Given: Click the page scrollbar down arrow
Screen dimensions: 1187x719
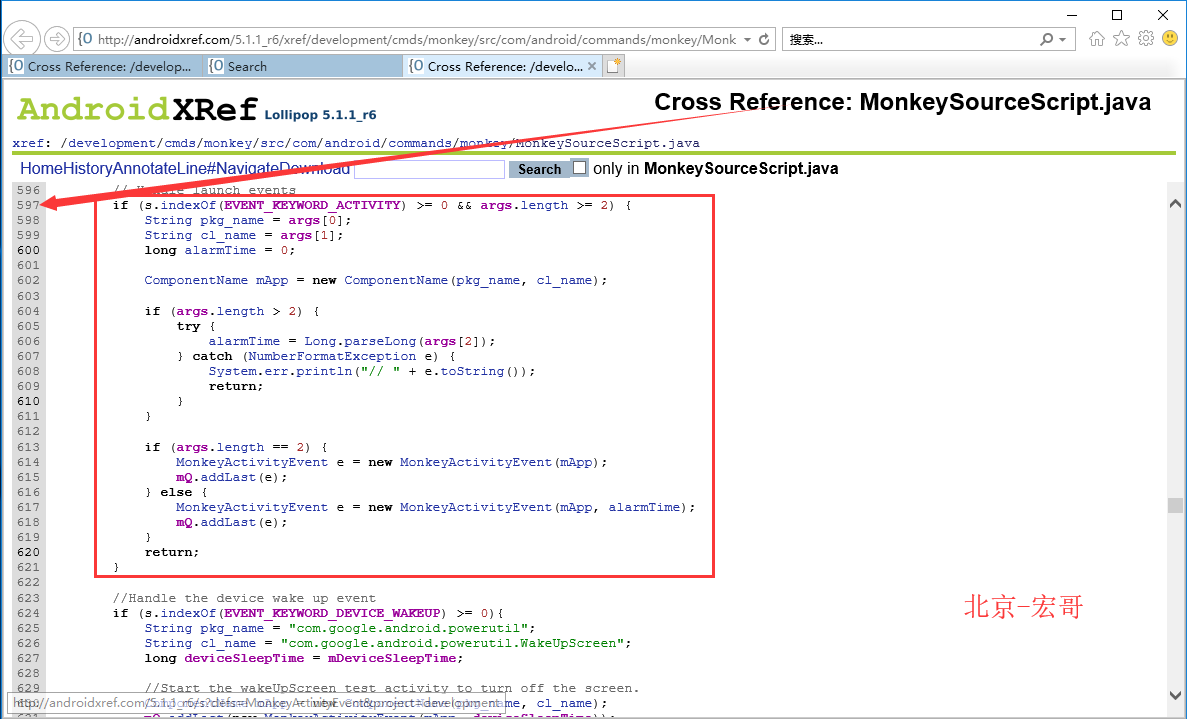Looking at the screenshot, I should (1175, 695).
